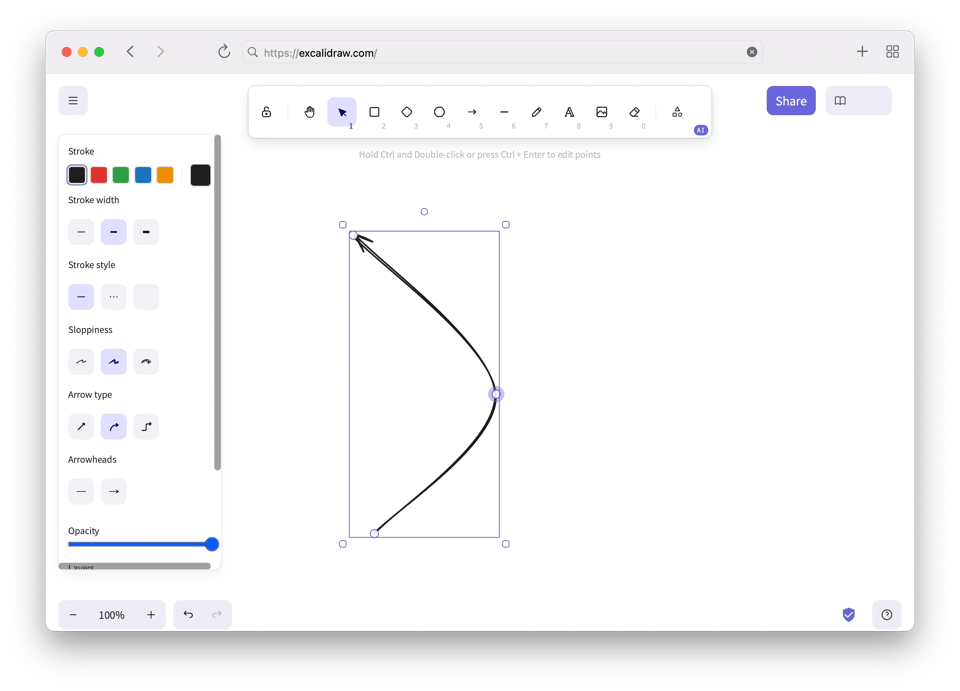Select the Hand panning tool
The height and width of the screenshot is (691, 960).
309,111
